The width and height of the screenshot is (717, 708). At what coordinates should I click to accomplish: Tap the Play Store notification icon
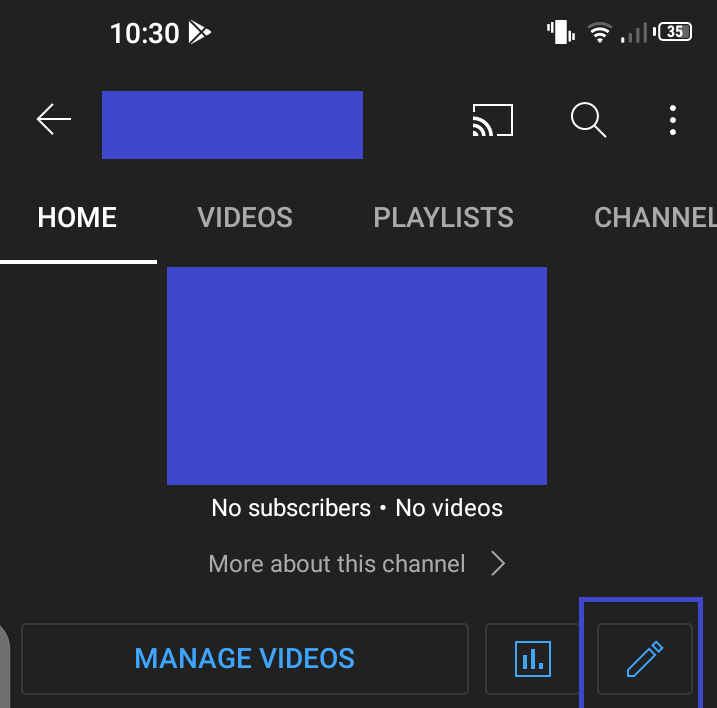click(x=200, y=32)
